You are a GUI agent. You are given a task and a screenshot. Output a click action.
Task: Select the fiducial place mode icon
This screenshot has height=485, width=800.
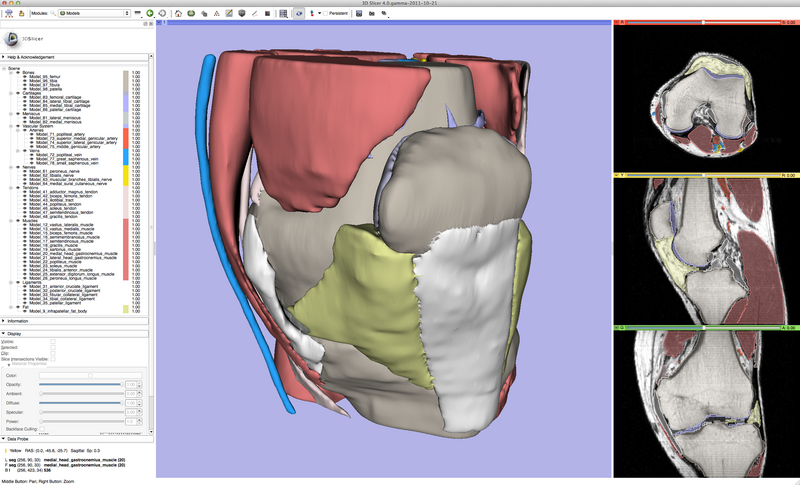[x=312, y=13]
